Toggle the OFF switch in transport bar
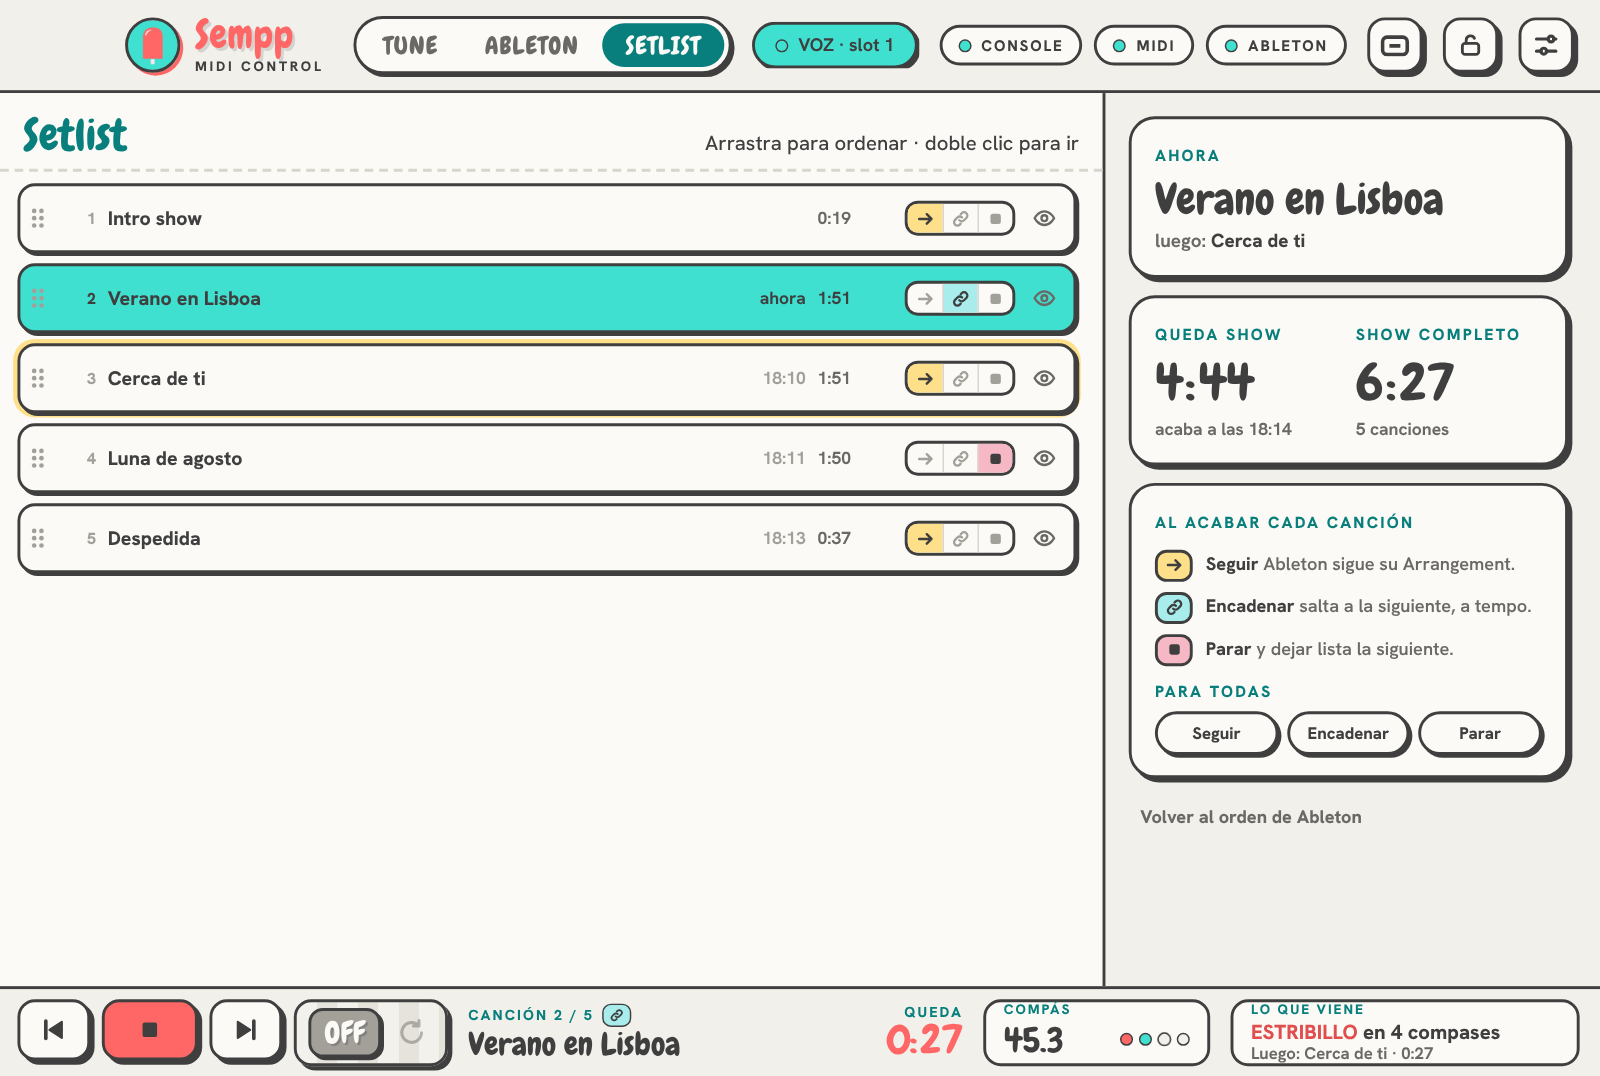This screenshot has width=1600, height=1076. point(346,1032)
